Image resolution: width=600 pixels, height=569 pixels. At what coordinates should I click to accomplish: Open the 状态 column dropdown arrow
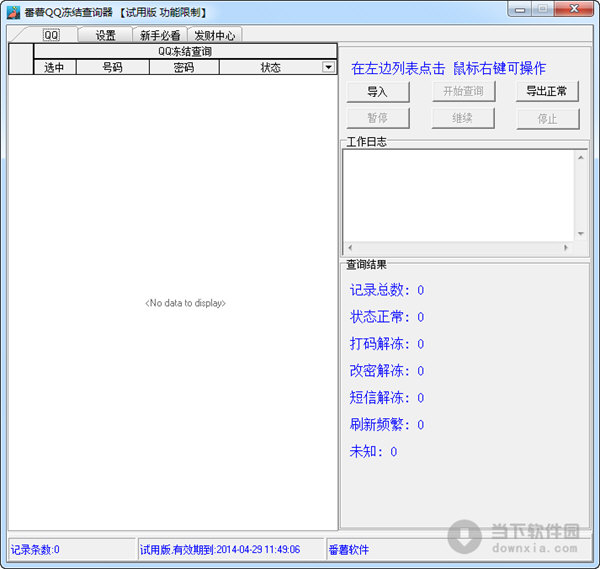pos(328,67)
